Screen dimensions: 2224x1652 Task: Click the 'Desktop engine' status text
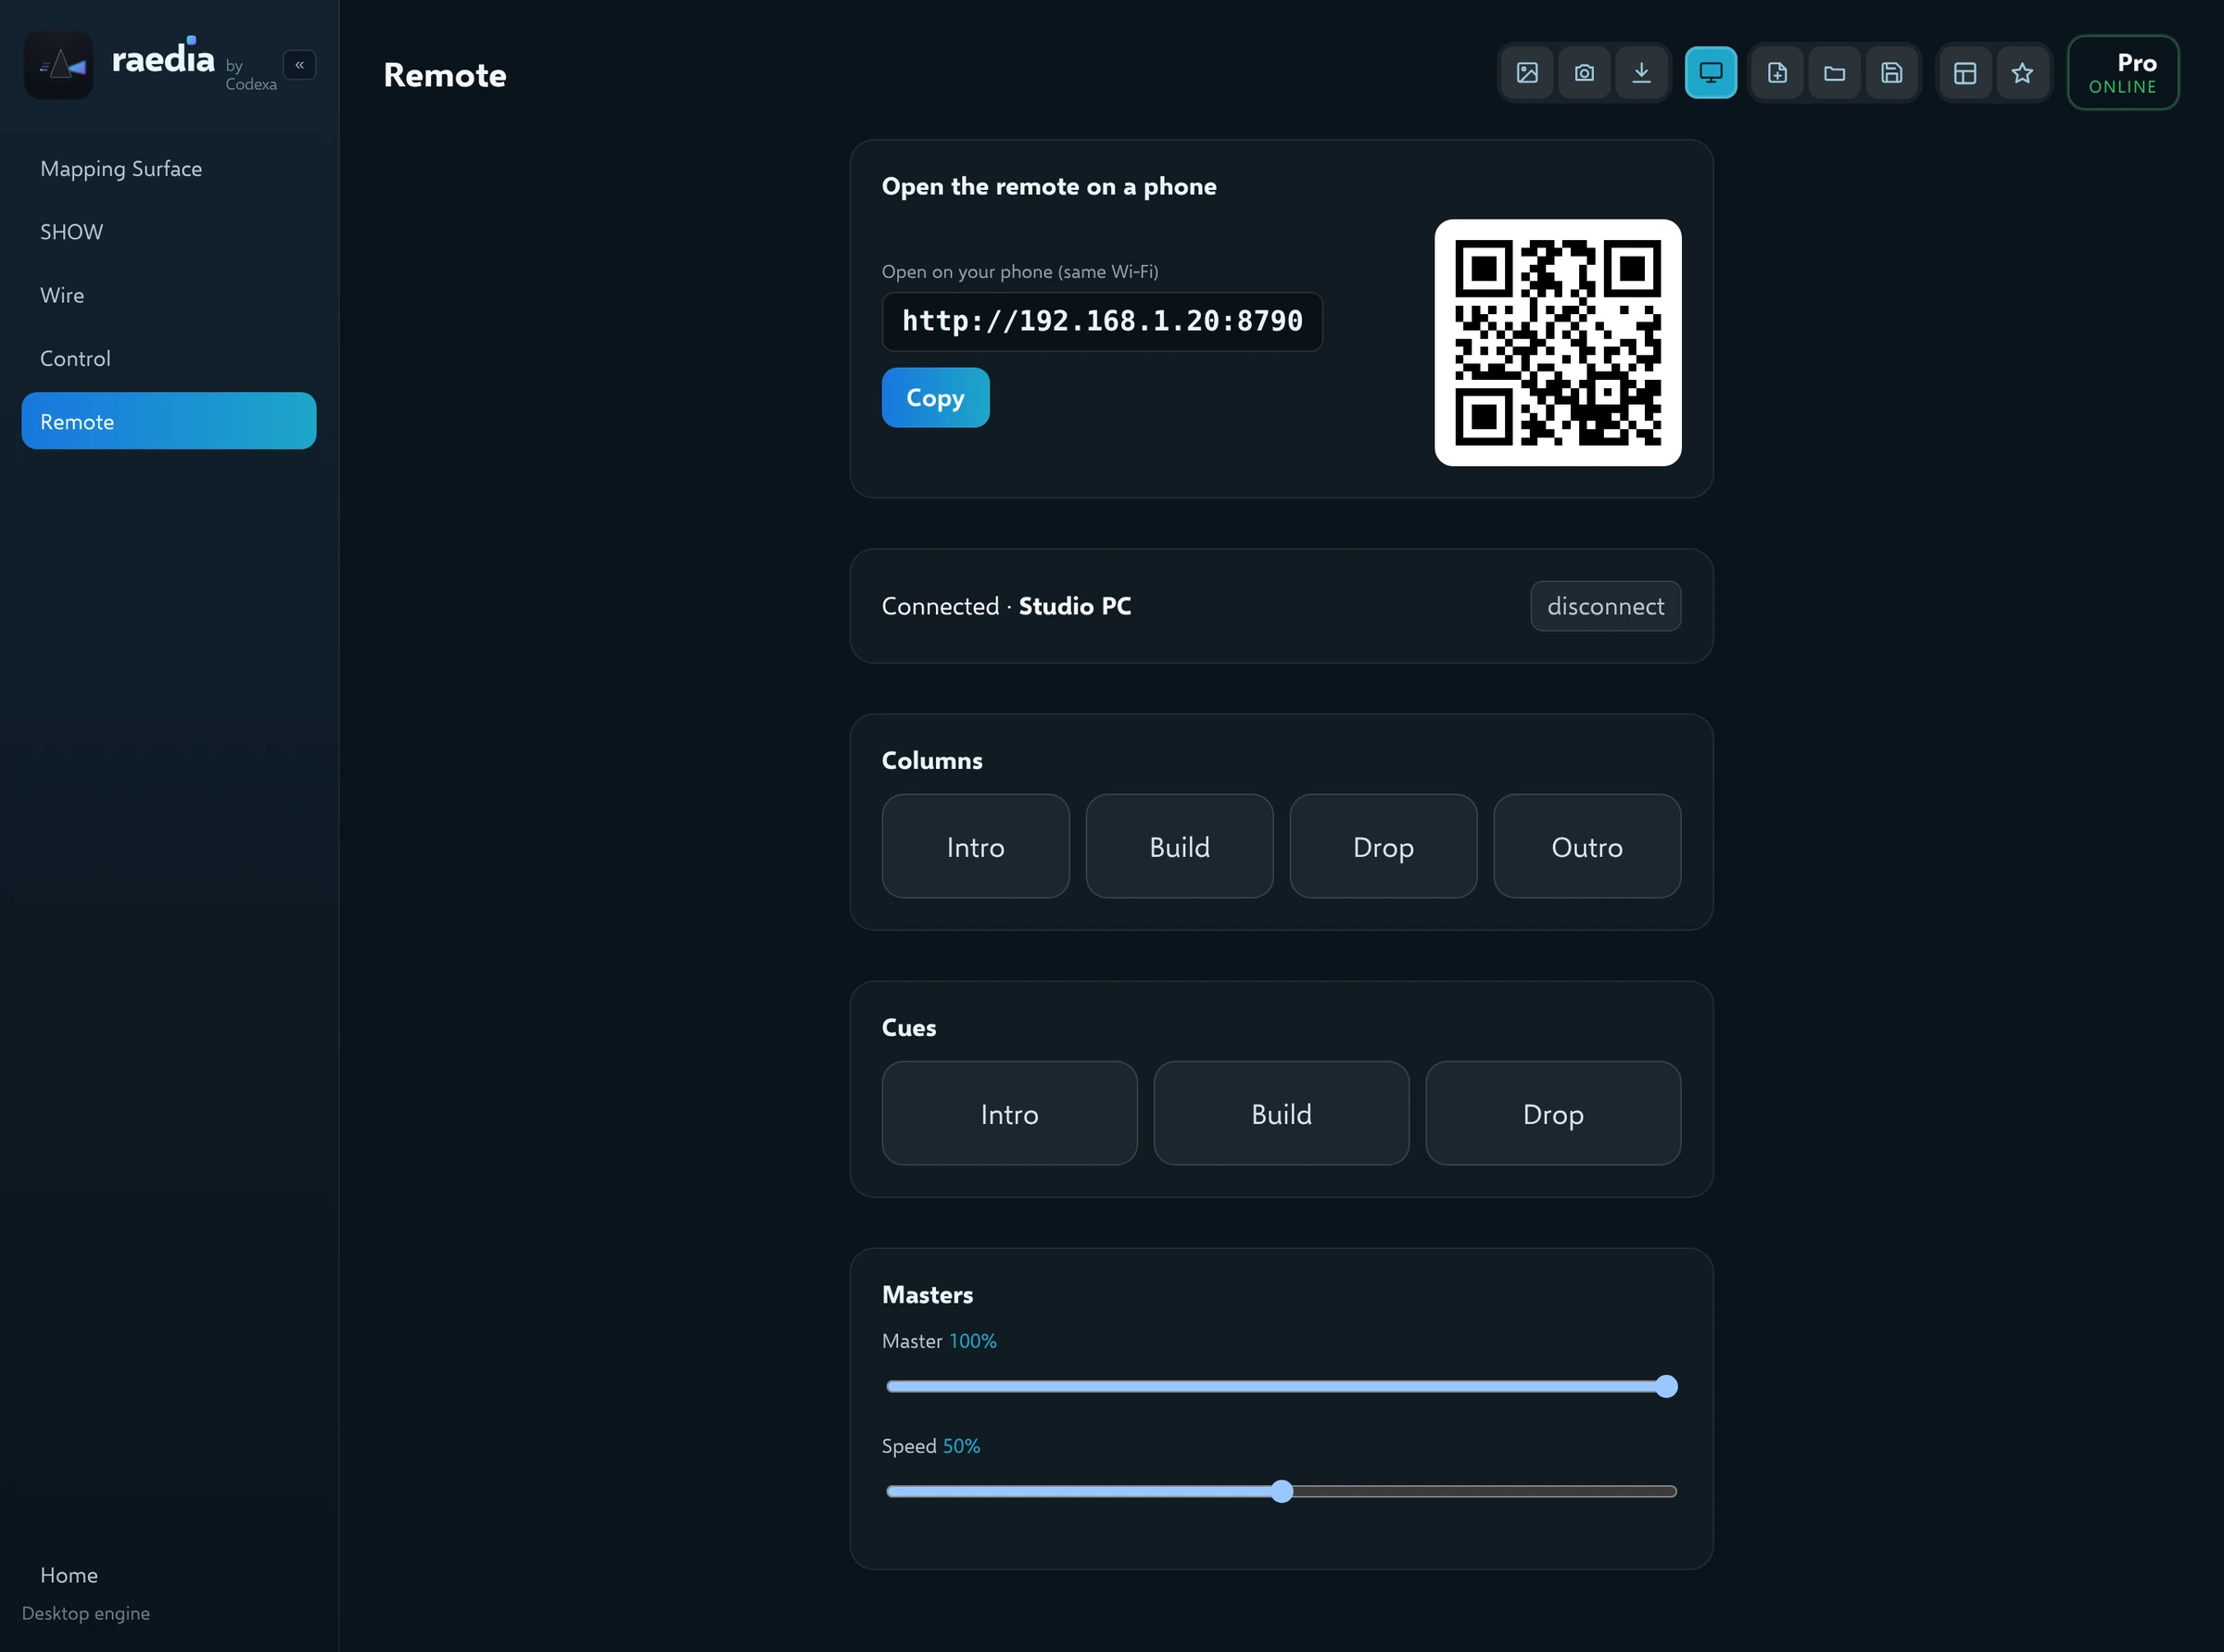tap(86, 1613)
